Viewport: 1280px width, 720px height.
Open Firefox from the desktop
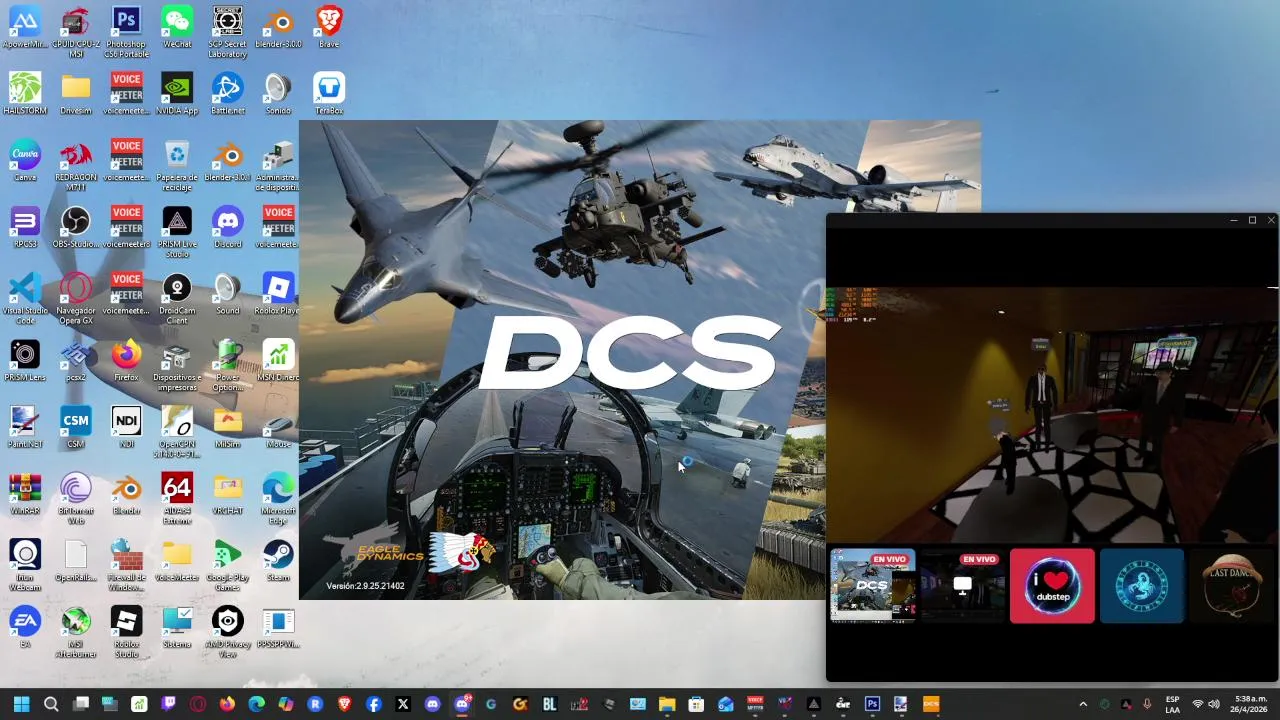pos(126,360)
